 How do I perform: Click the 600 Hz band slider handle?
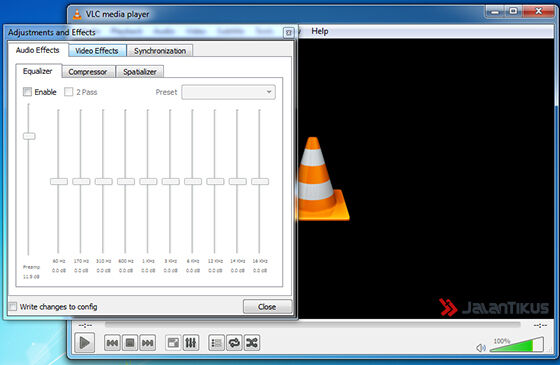pos(126,181)
